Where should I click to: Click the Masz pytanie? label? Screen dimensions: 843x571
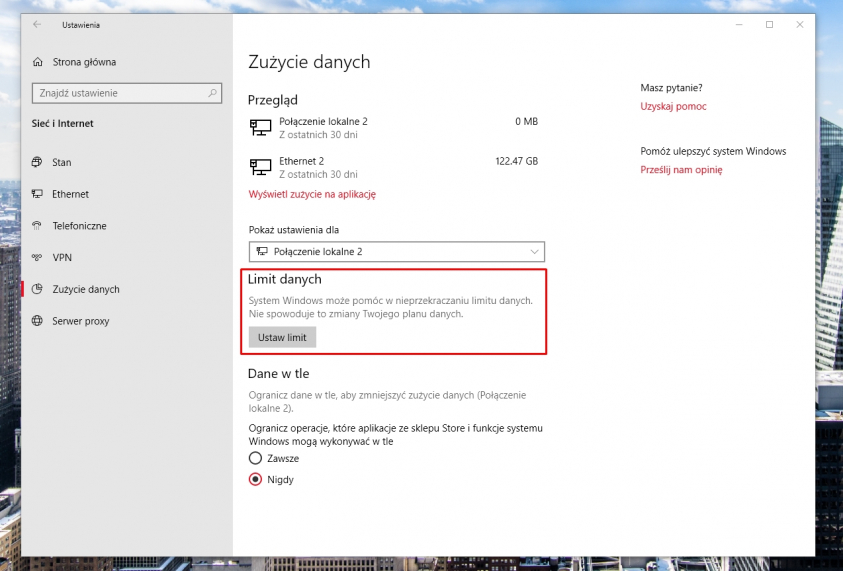[671, 88]
